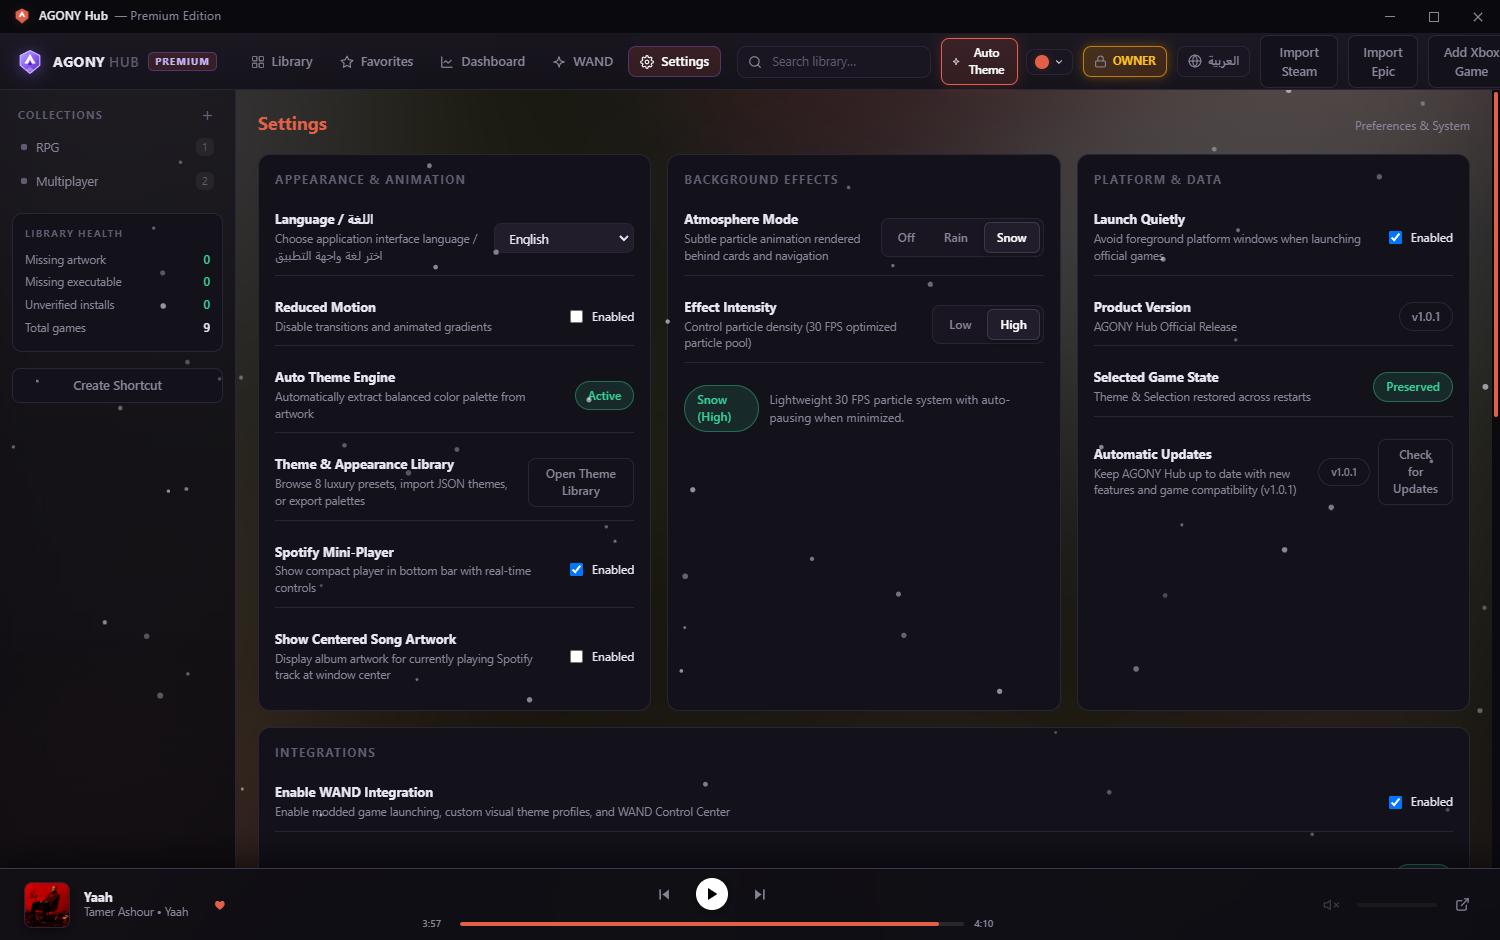
Task: Set Effect Intensity to Low
Action: [x=960, y=325]
